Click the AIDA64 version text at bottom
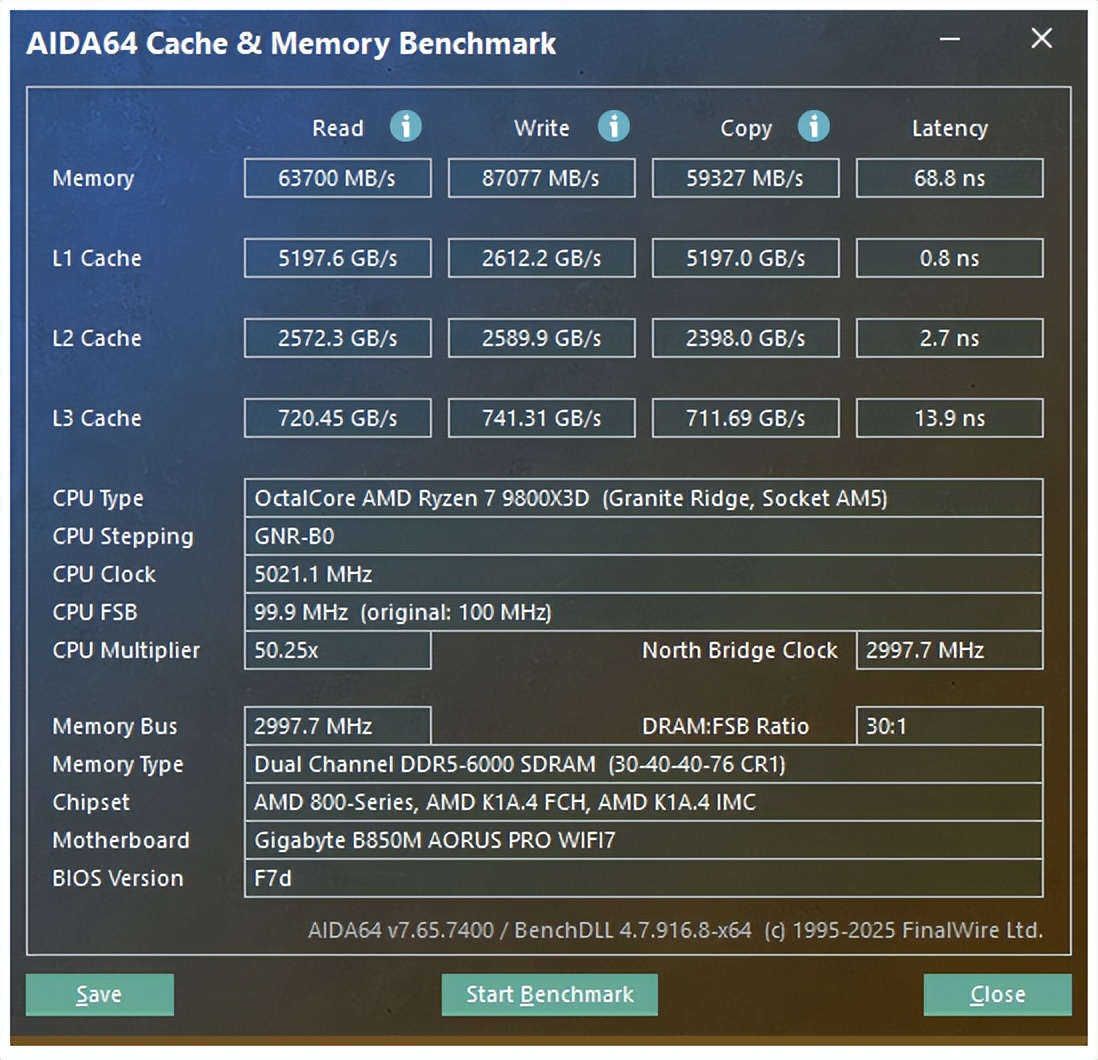The image size is (1098, 1060). pos(675,930)
